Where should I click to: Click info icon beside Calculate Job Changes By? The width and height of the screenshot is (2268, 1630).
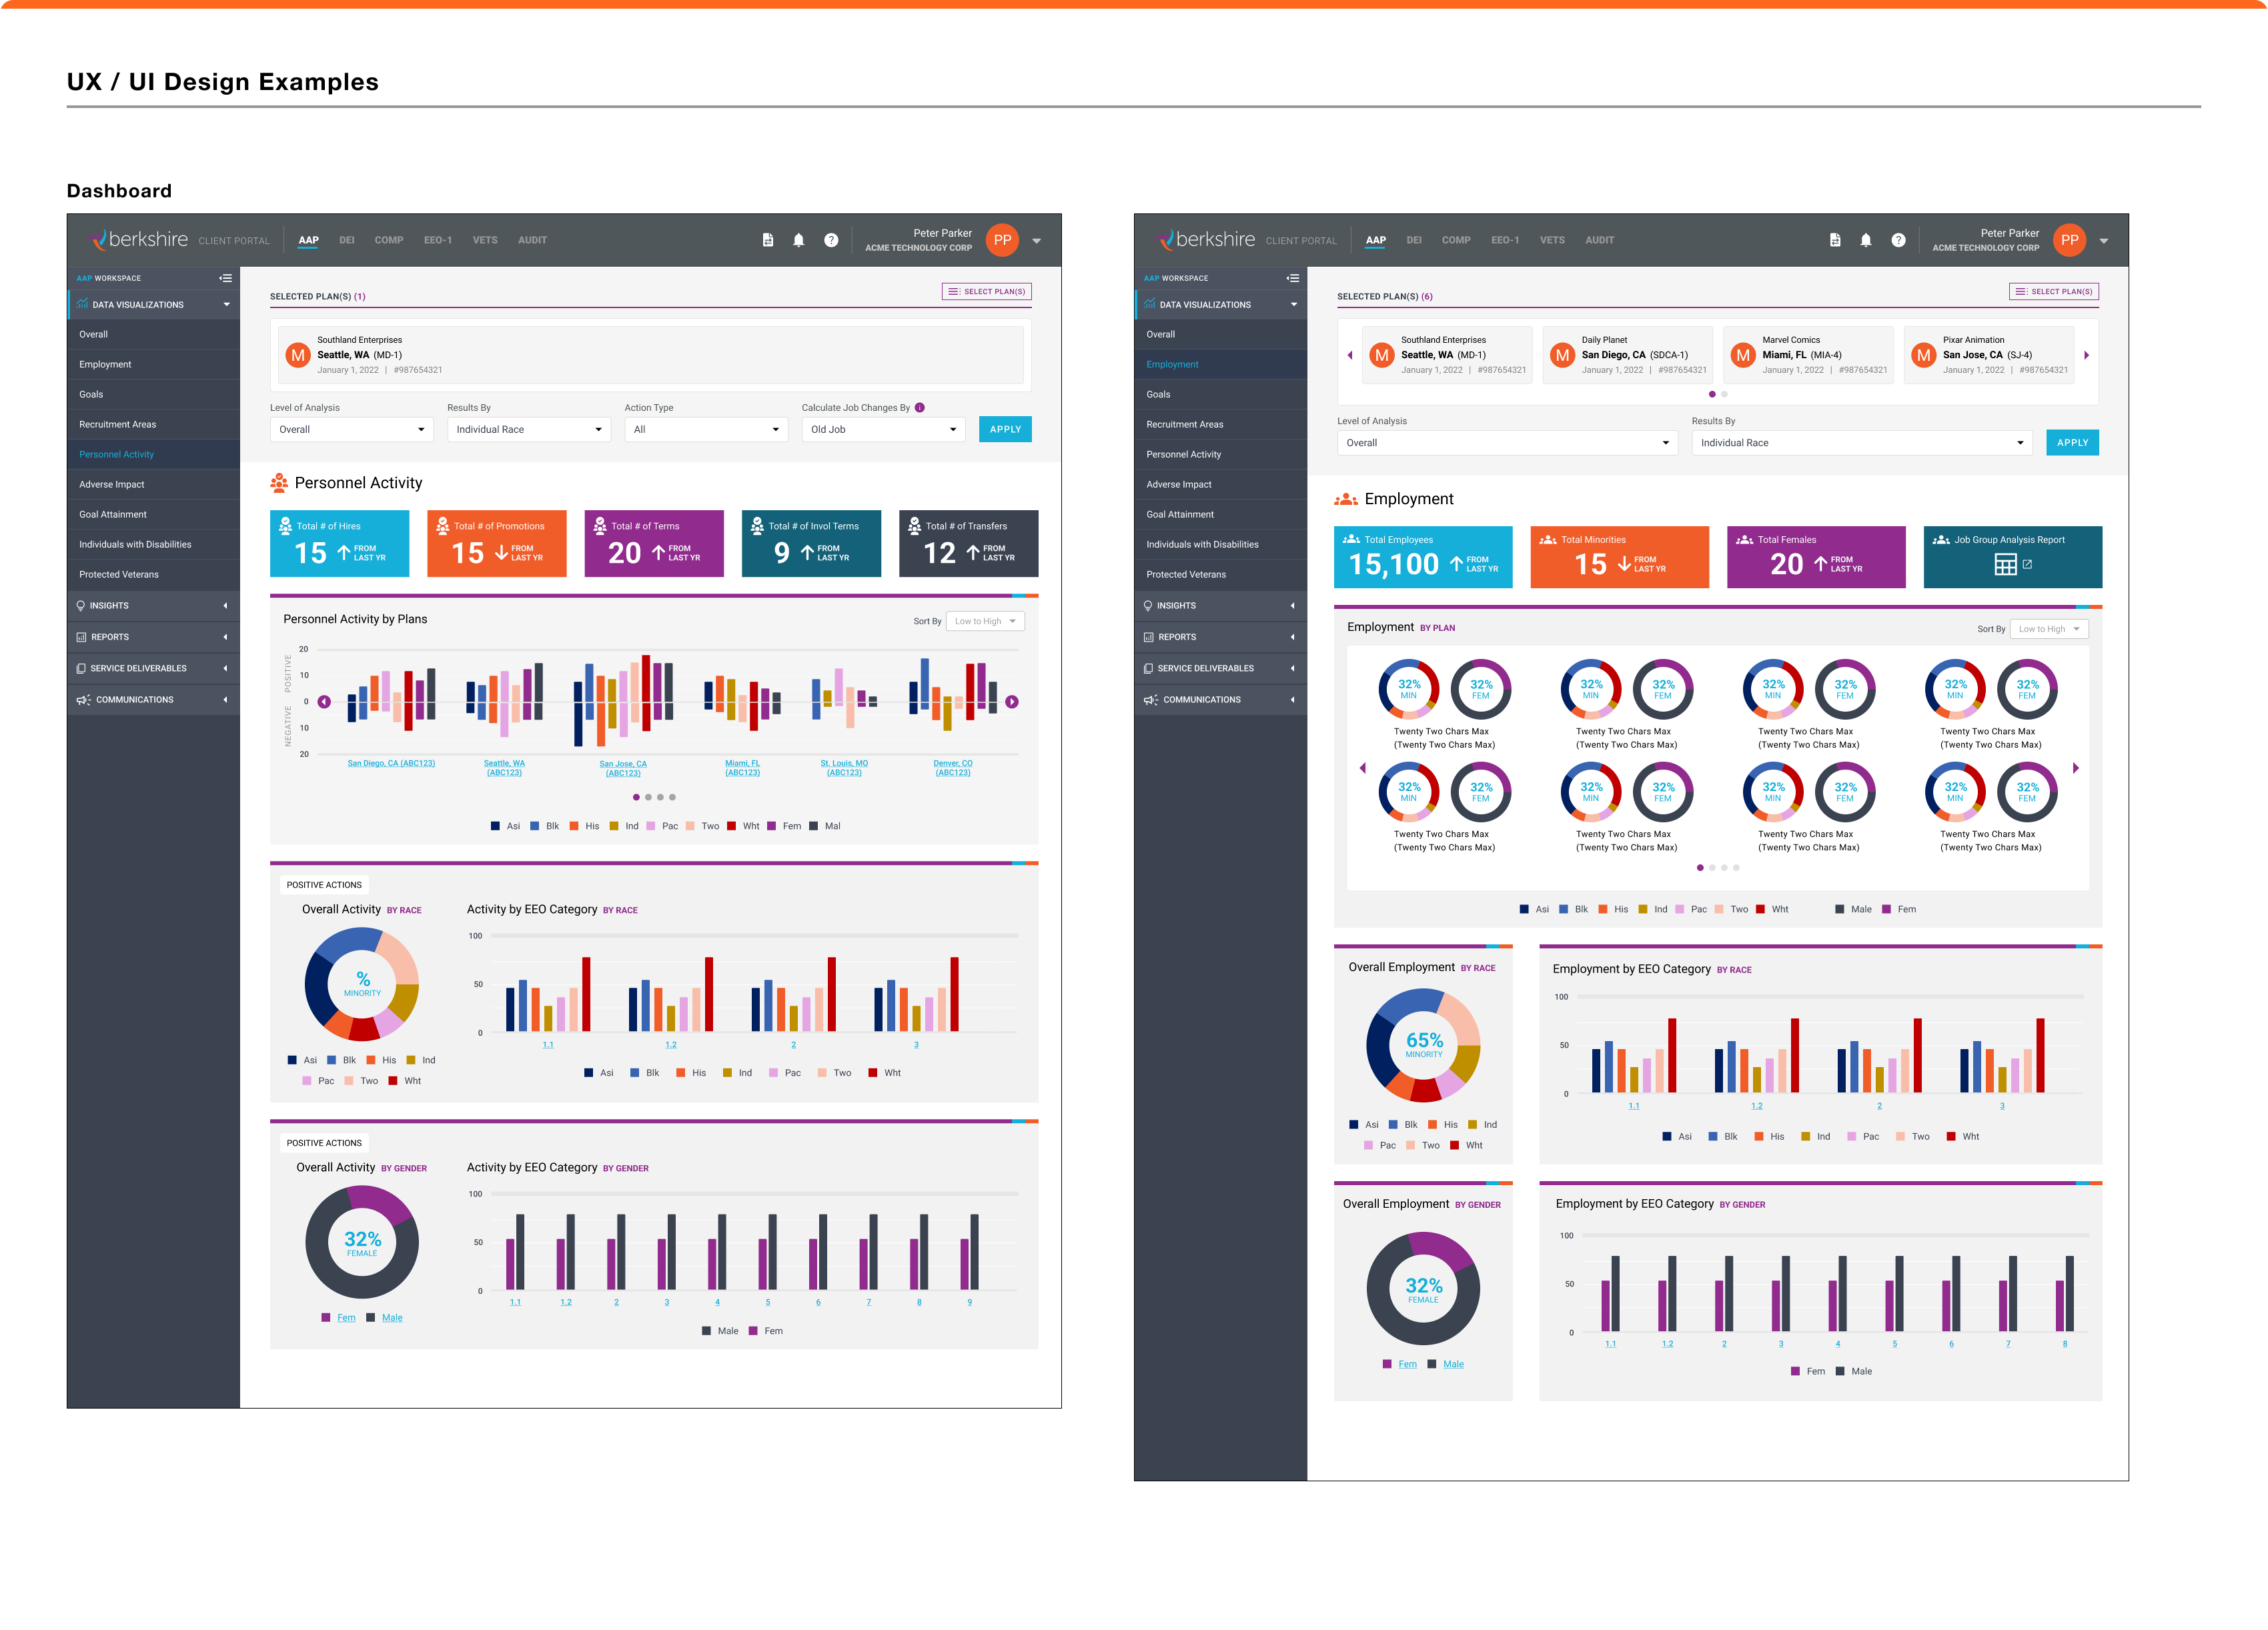[920, 408]
